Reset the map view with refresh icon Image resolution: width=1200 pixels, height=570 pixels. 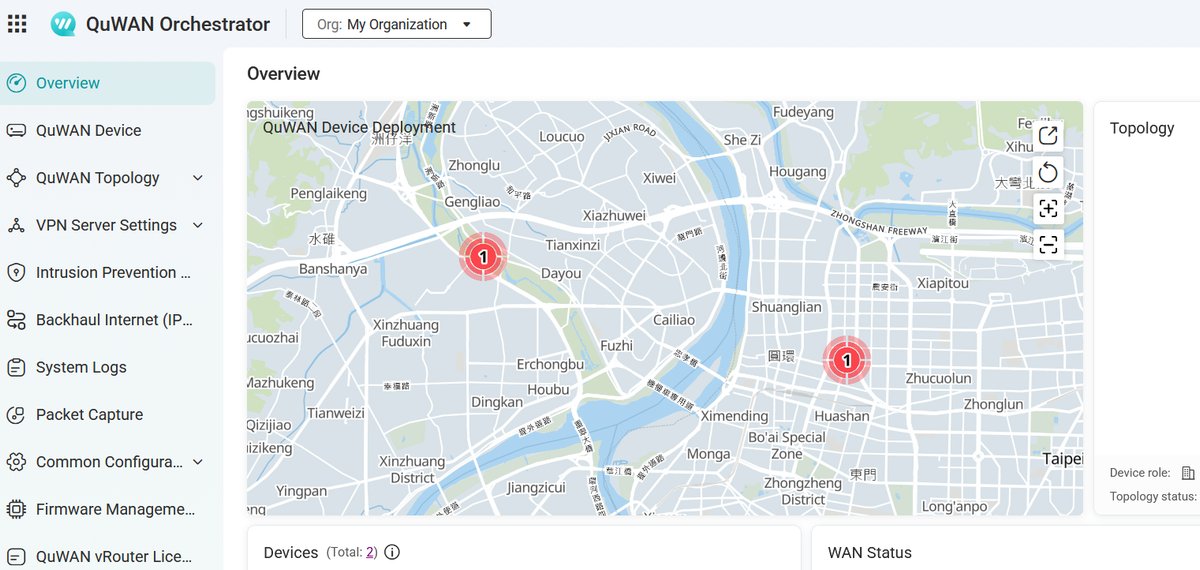(1048, 173)
